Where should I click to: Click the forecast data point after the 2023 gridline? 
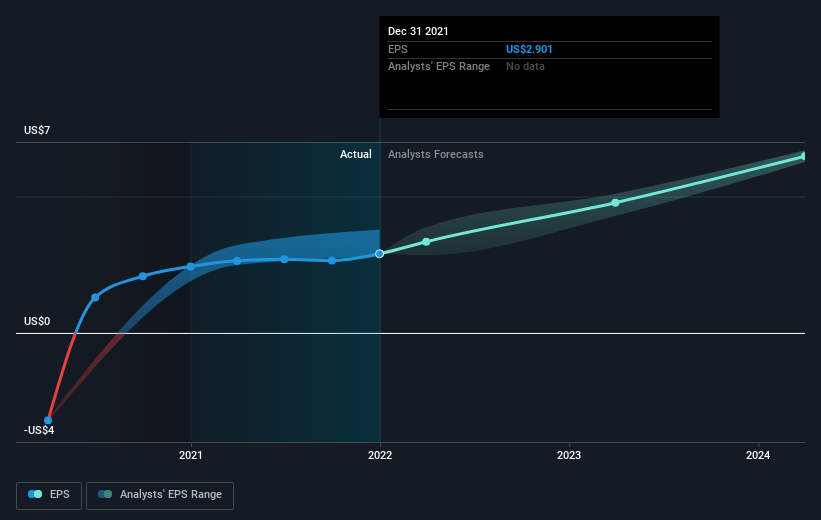click(615, 203)
